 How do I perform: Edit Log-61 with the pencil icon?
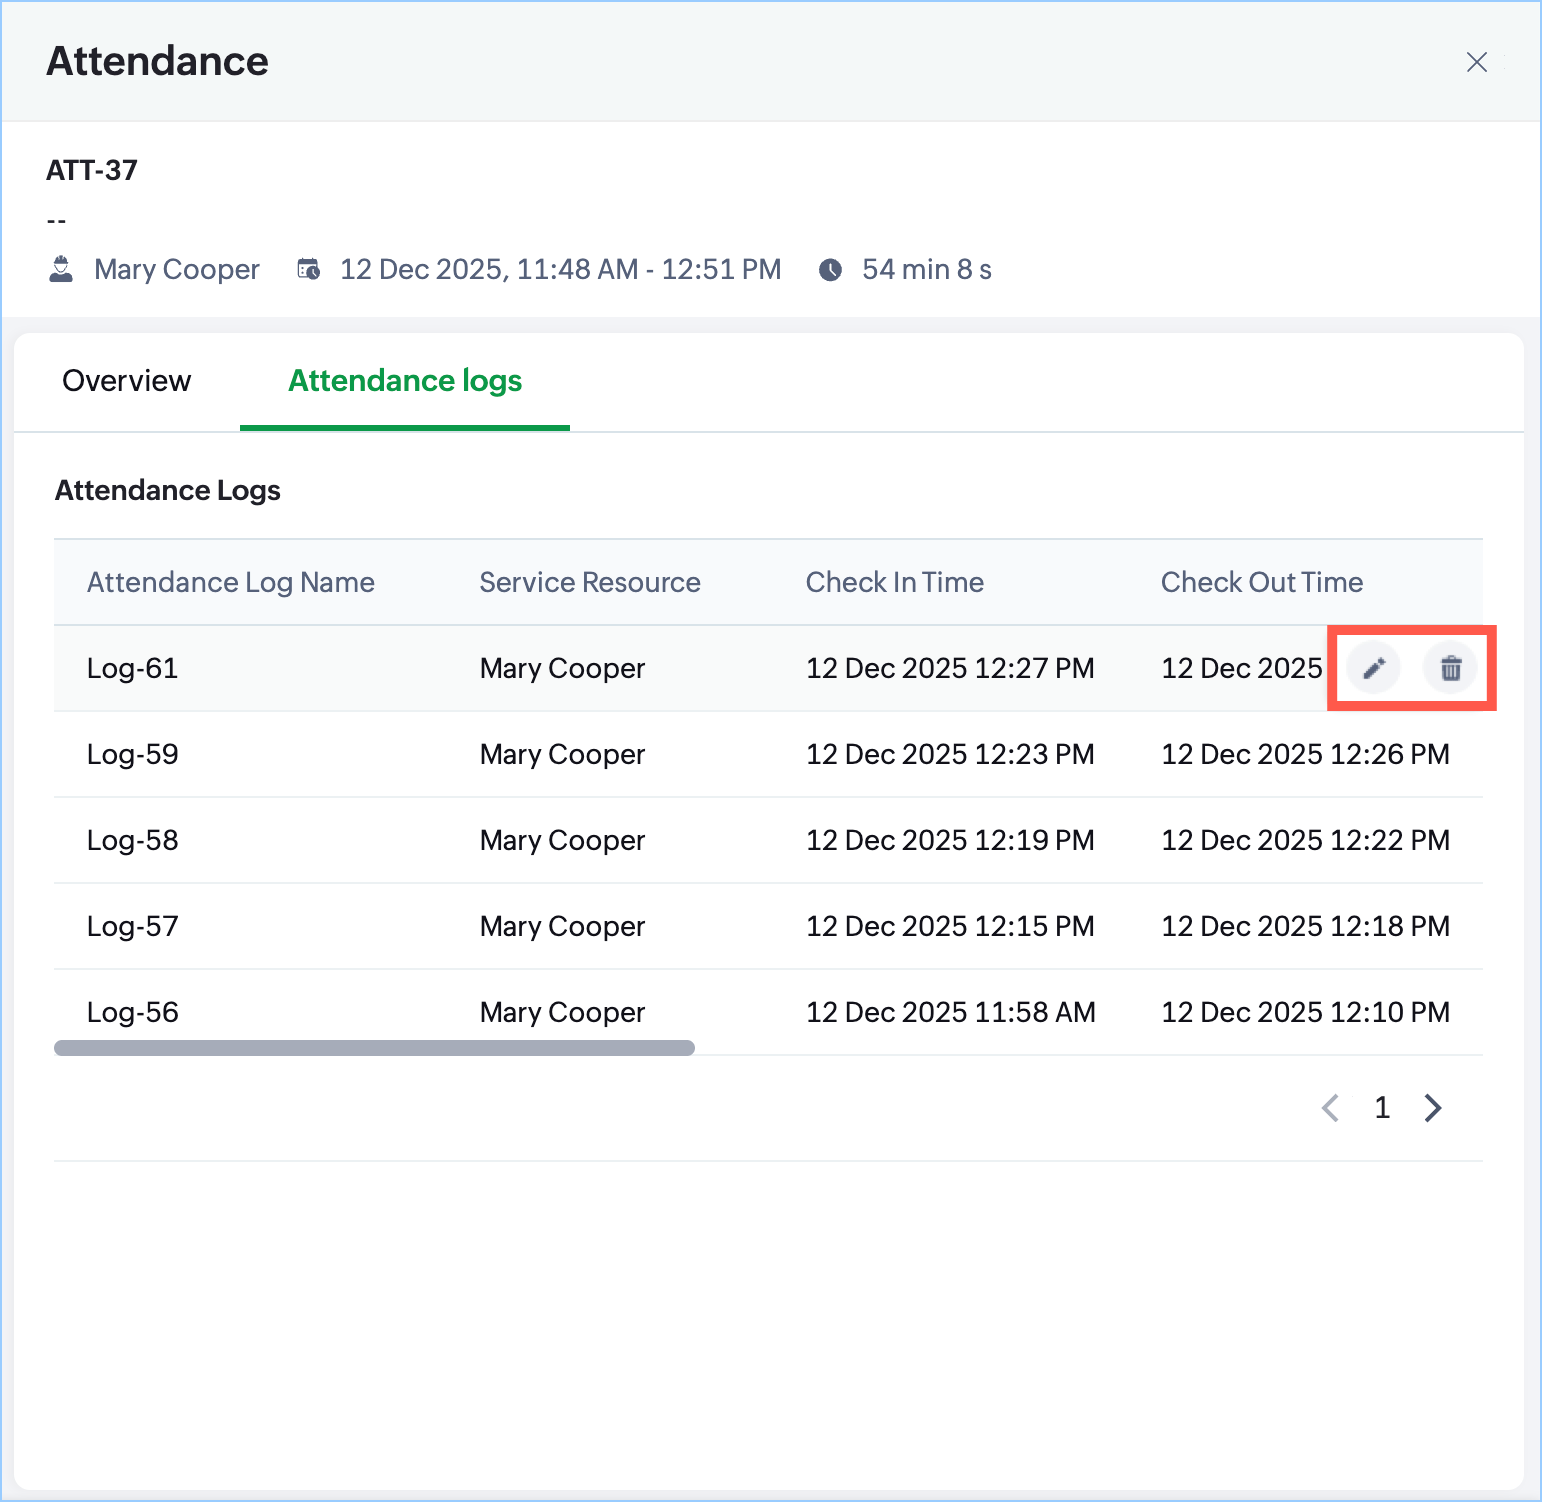point(1374,668)
